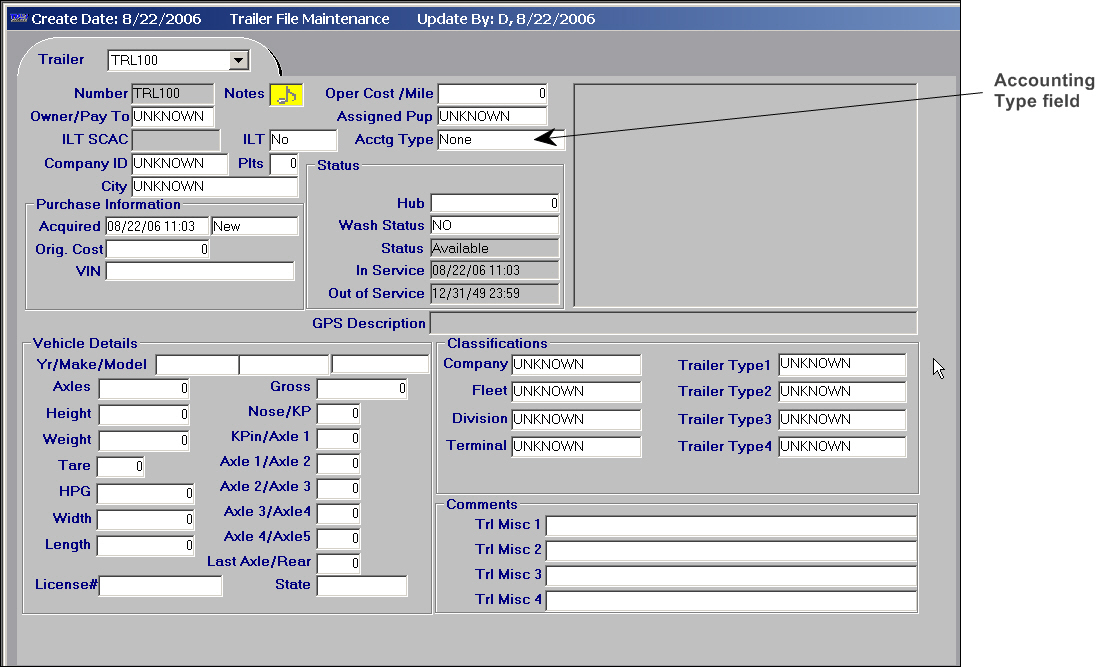Focus the Orig. Cost field
Viewport: 1109px width, 667px height.
click(x=158, y=249)
